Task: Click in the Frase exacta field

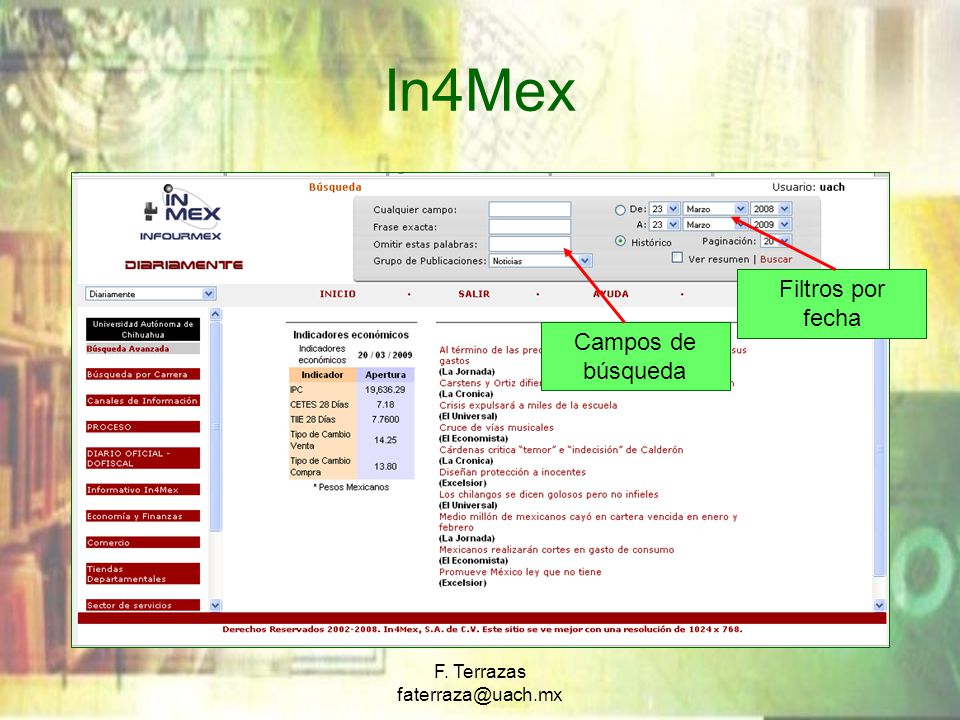Action: [530, 227]
